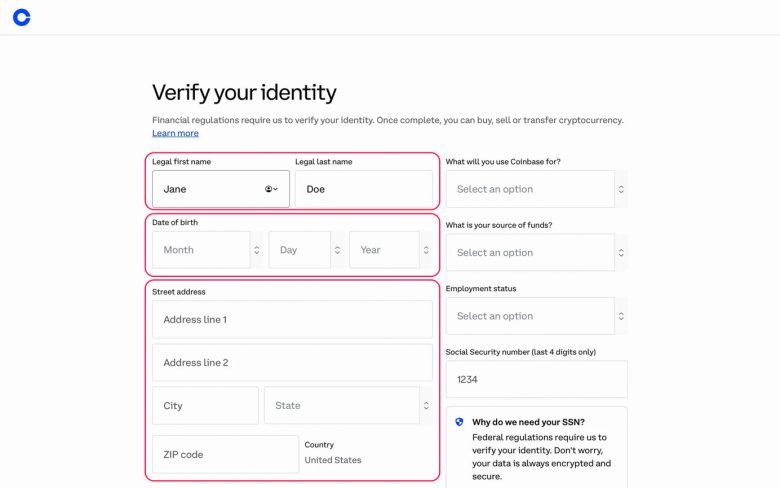Click the Address line 1 field
Image resolution: width=780 pixels, height=488 pixels.
292,320
